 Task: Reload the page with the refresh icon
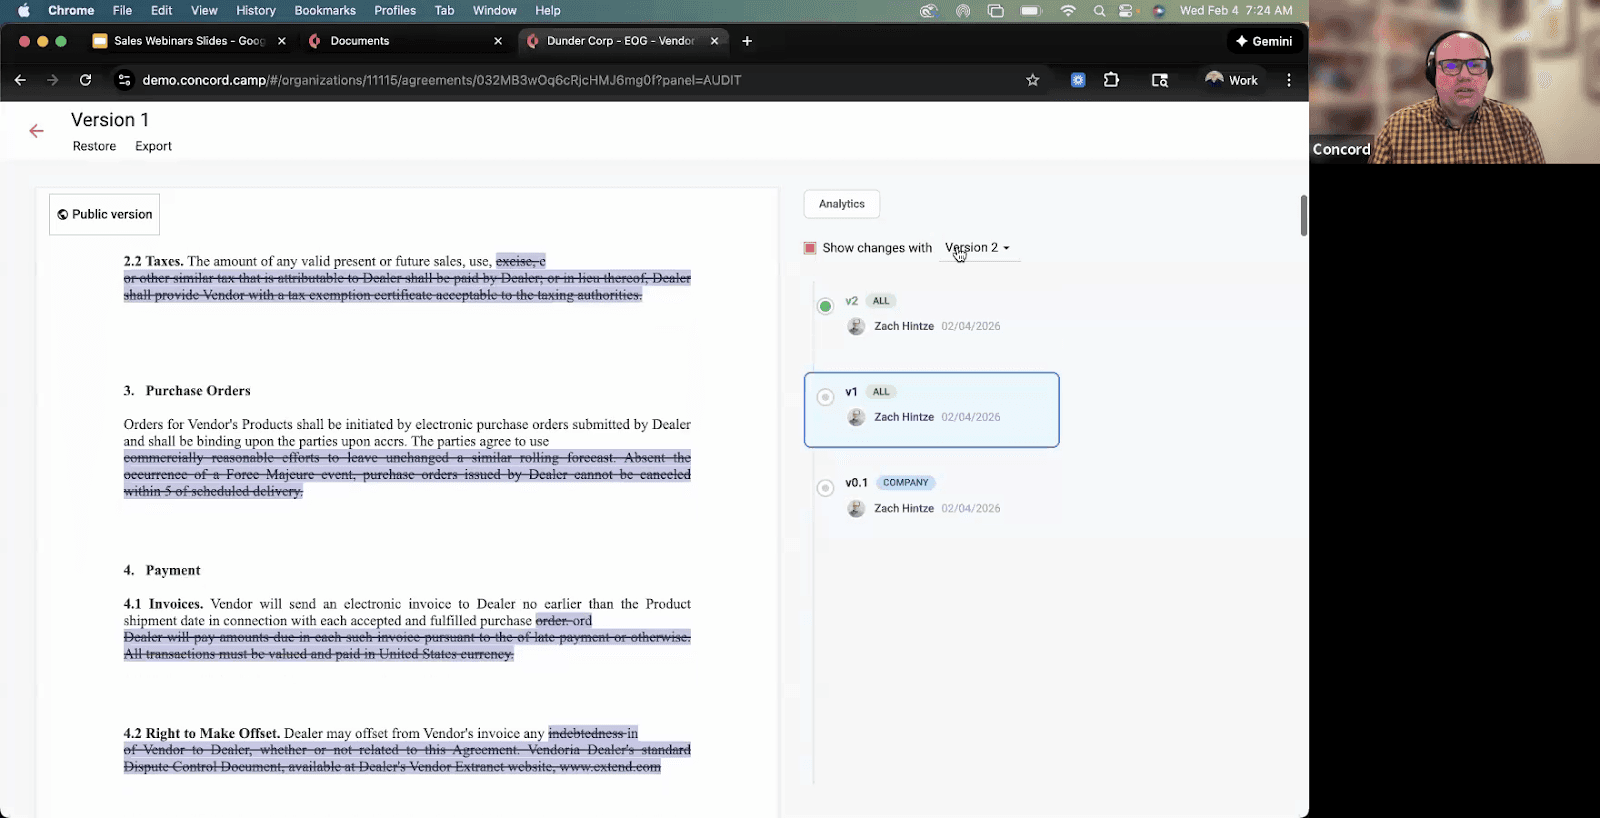pyautogui.click(x=86, y=80)
